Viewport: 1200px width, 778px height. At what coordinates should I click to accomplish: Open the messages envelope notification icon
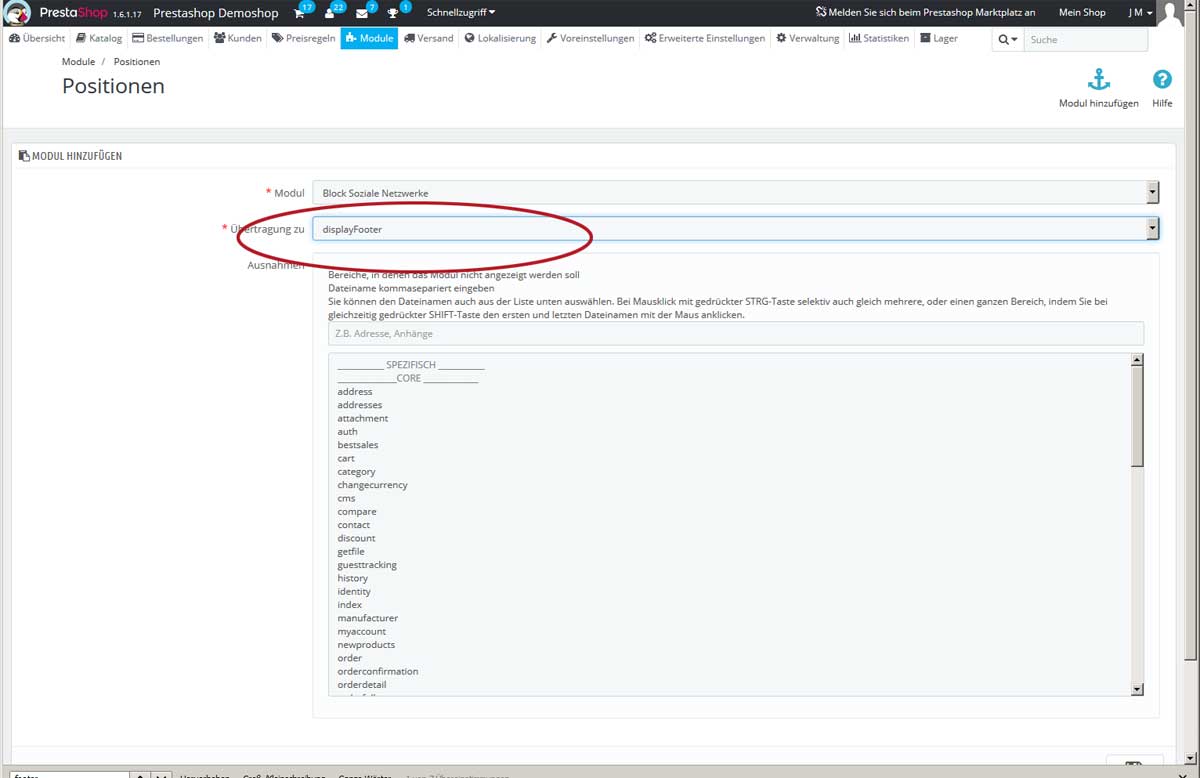tap(362, 13)
